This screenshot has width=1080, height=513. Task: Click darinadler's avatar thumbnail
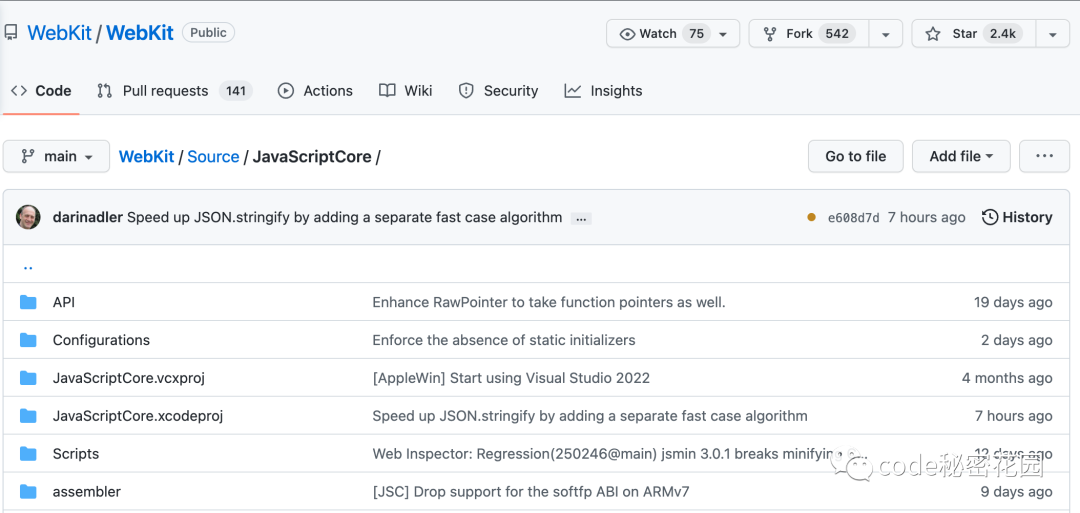pos(28,217)
